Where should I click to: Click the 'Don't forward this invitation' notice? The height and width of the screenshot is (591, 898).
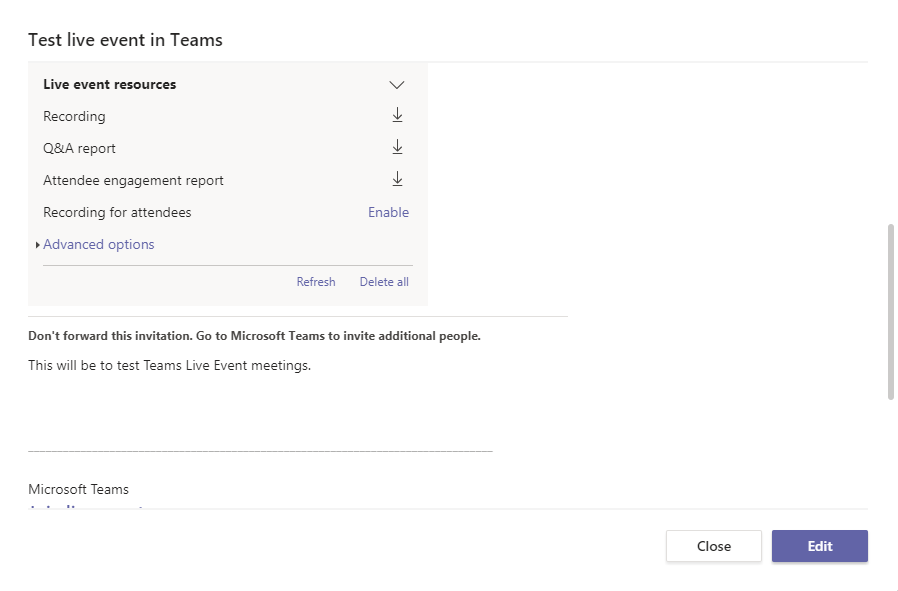254,336
